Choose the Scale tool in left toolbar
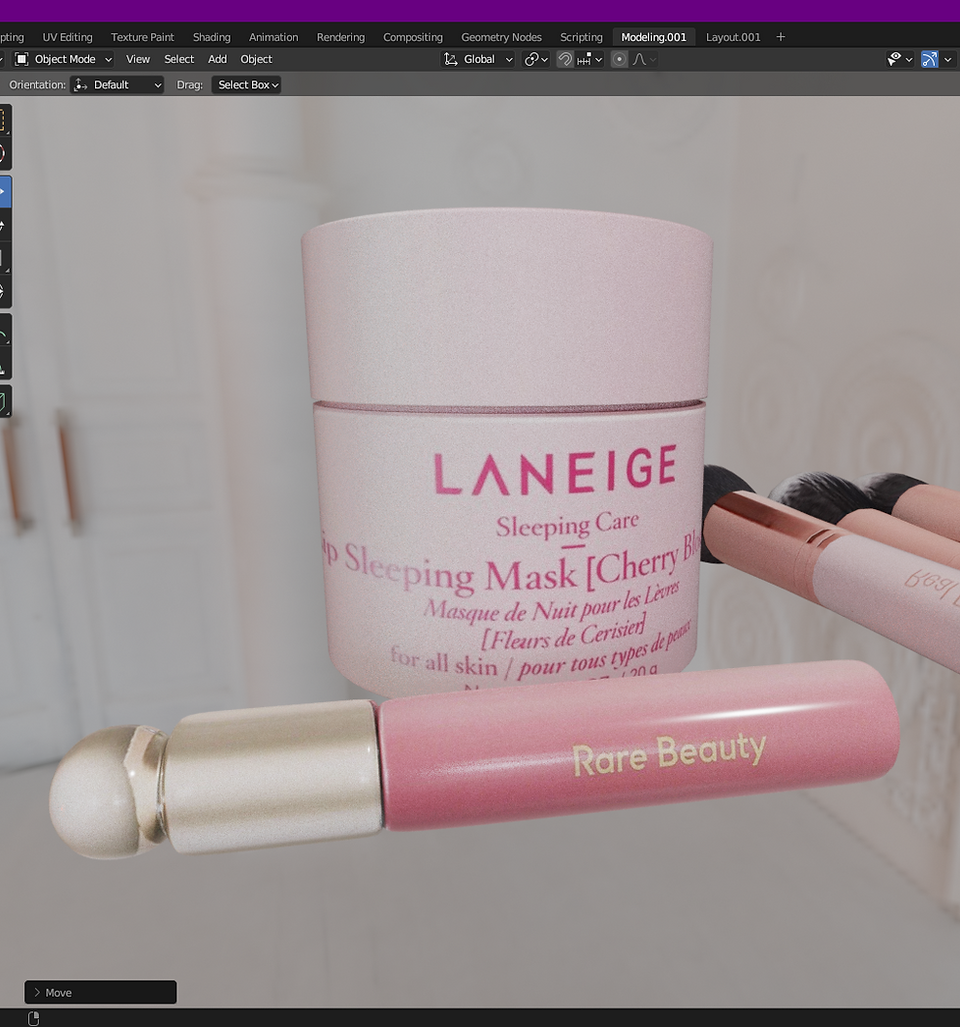This screenshot has height=1027, width=960. coord(4,258)
